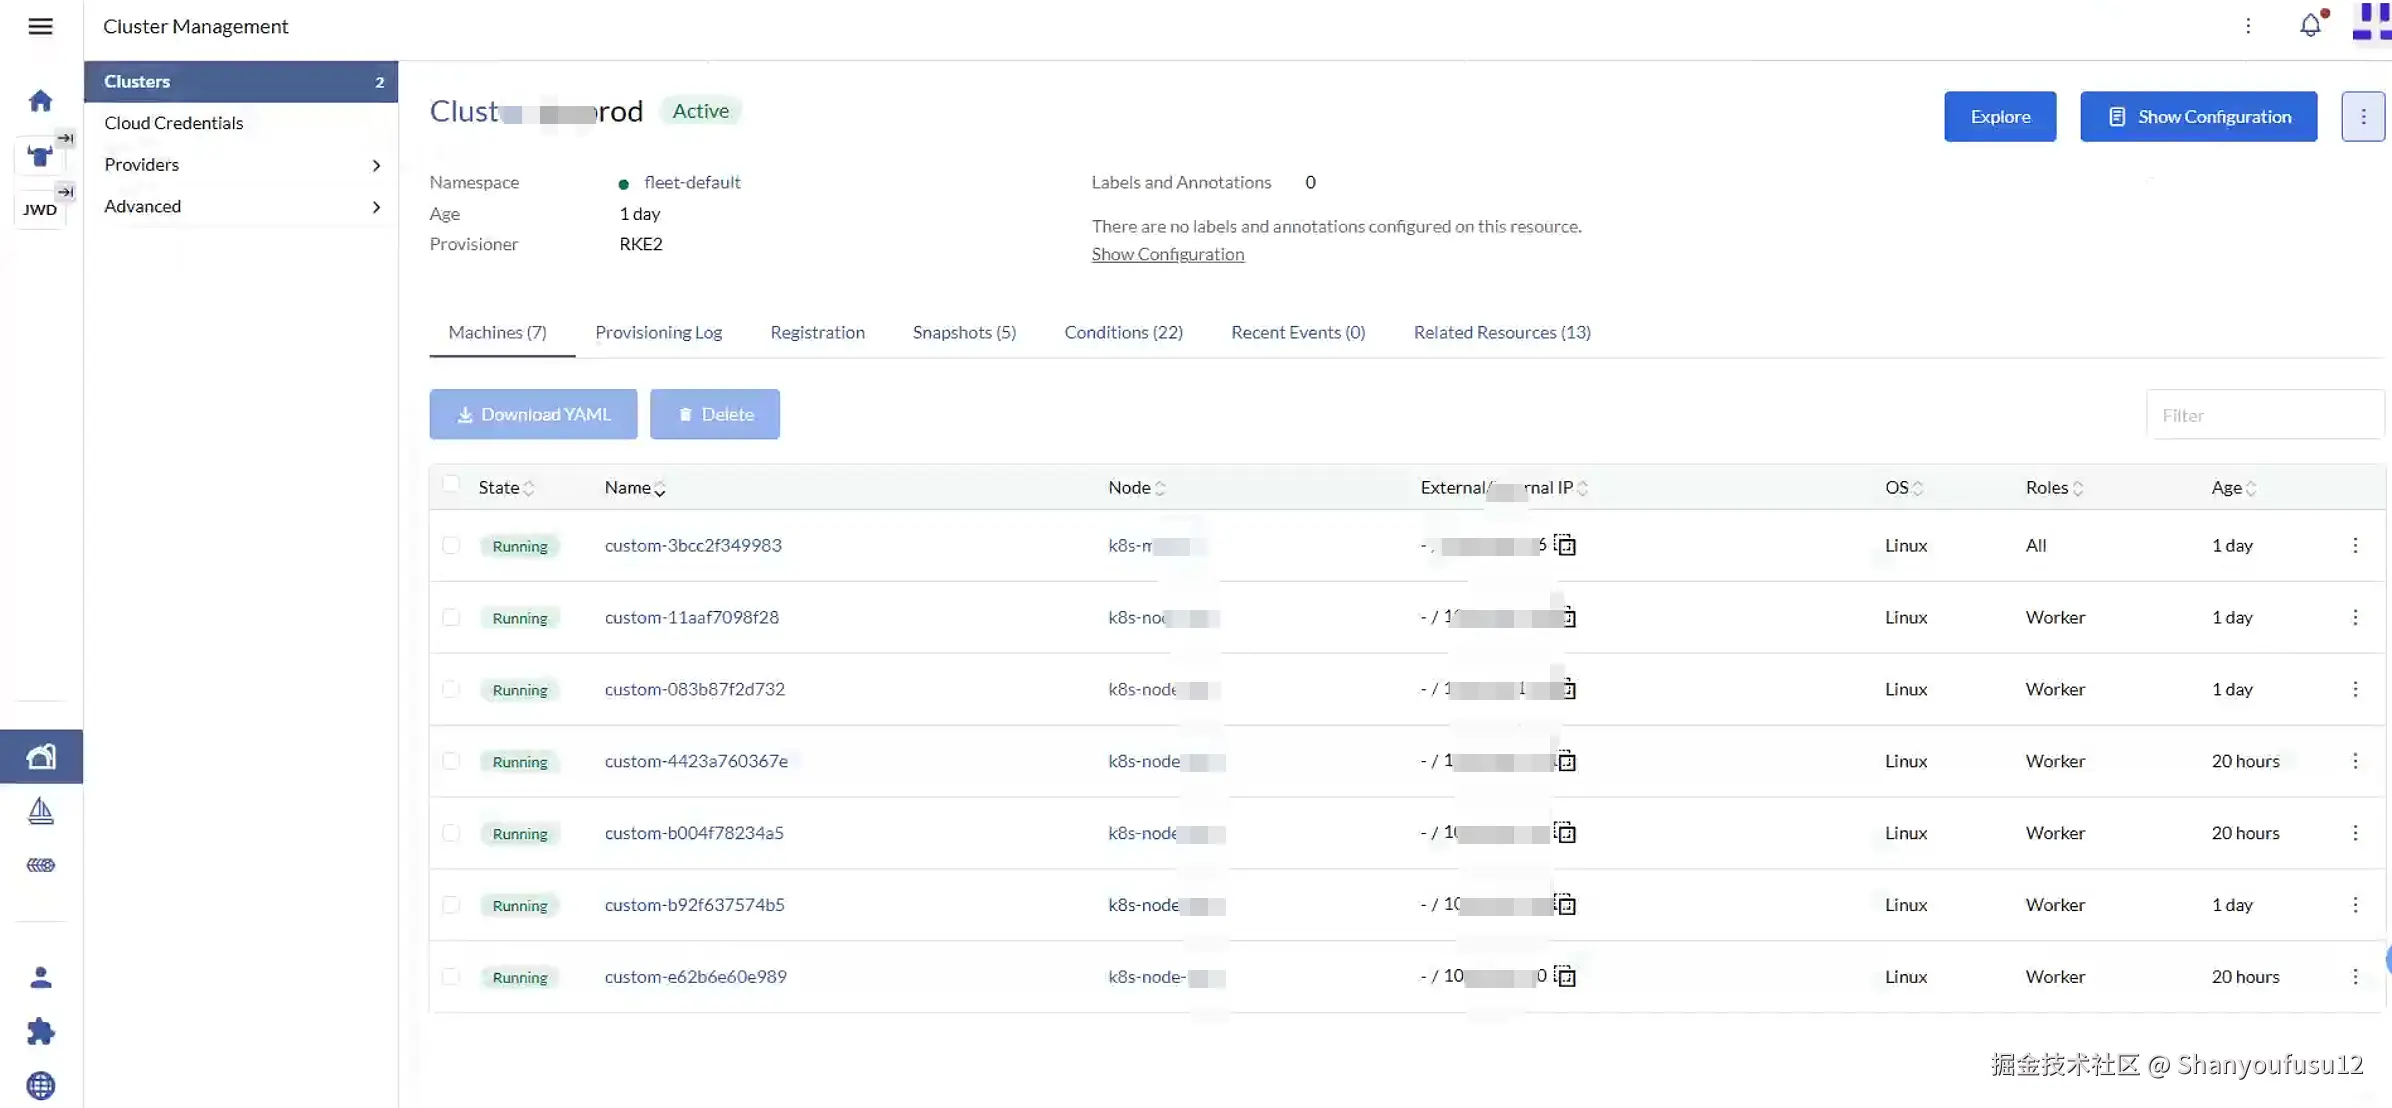This screenshot has height=1108, width=2392.
Task: Click the Home icon in sidebar
Action: 40,101
